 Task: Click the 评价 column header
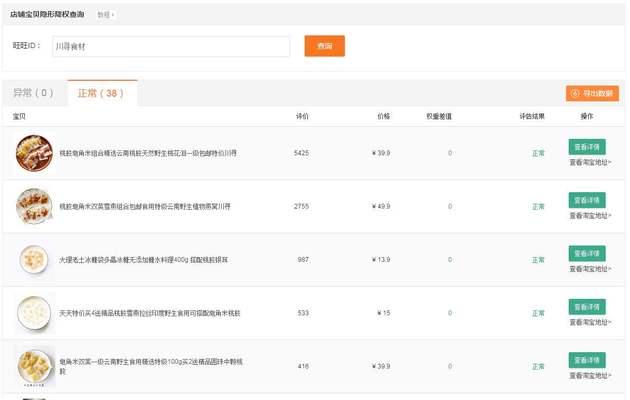[x=302, y=116]
